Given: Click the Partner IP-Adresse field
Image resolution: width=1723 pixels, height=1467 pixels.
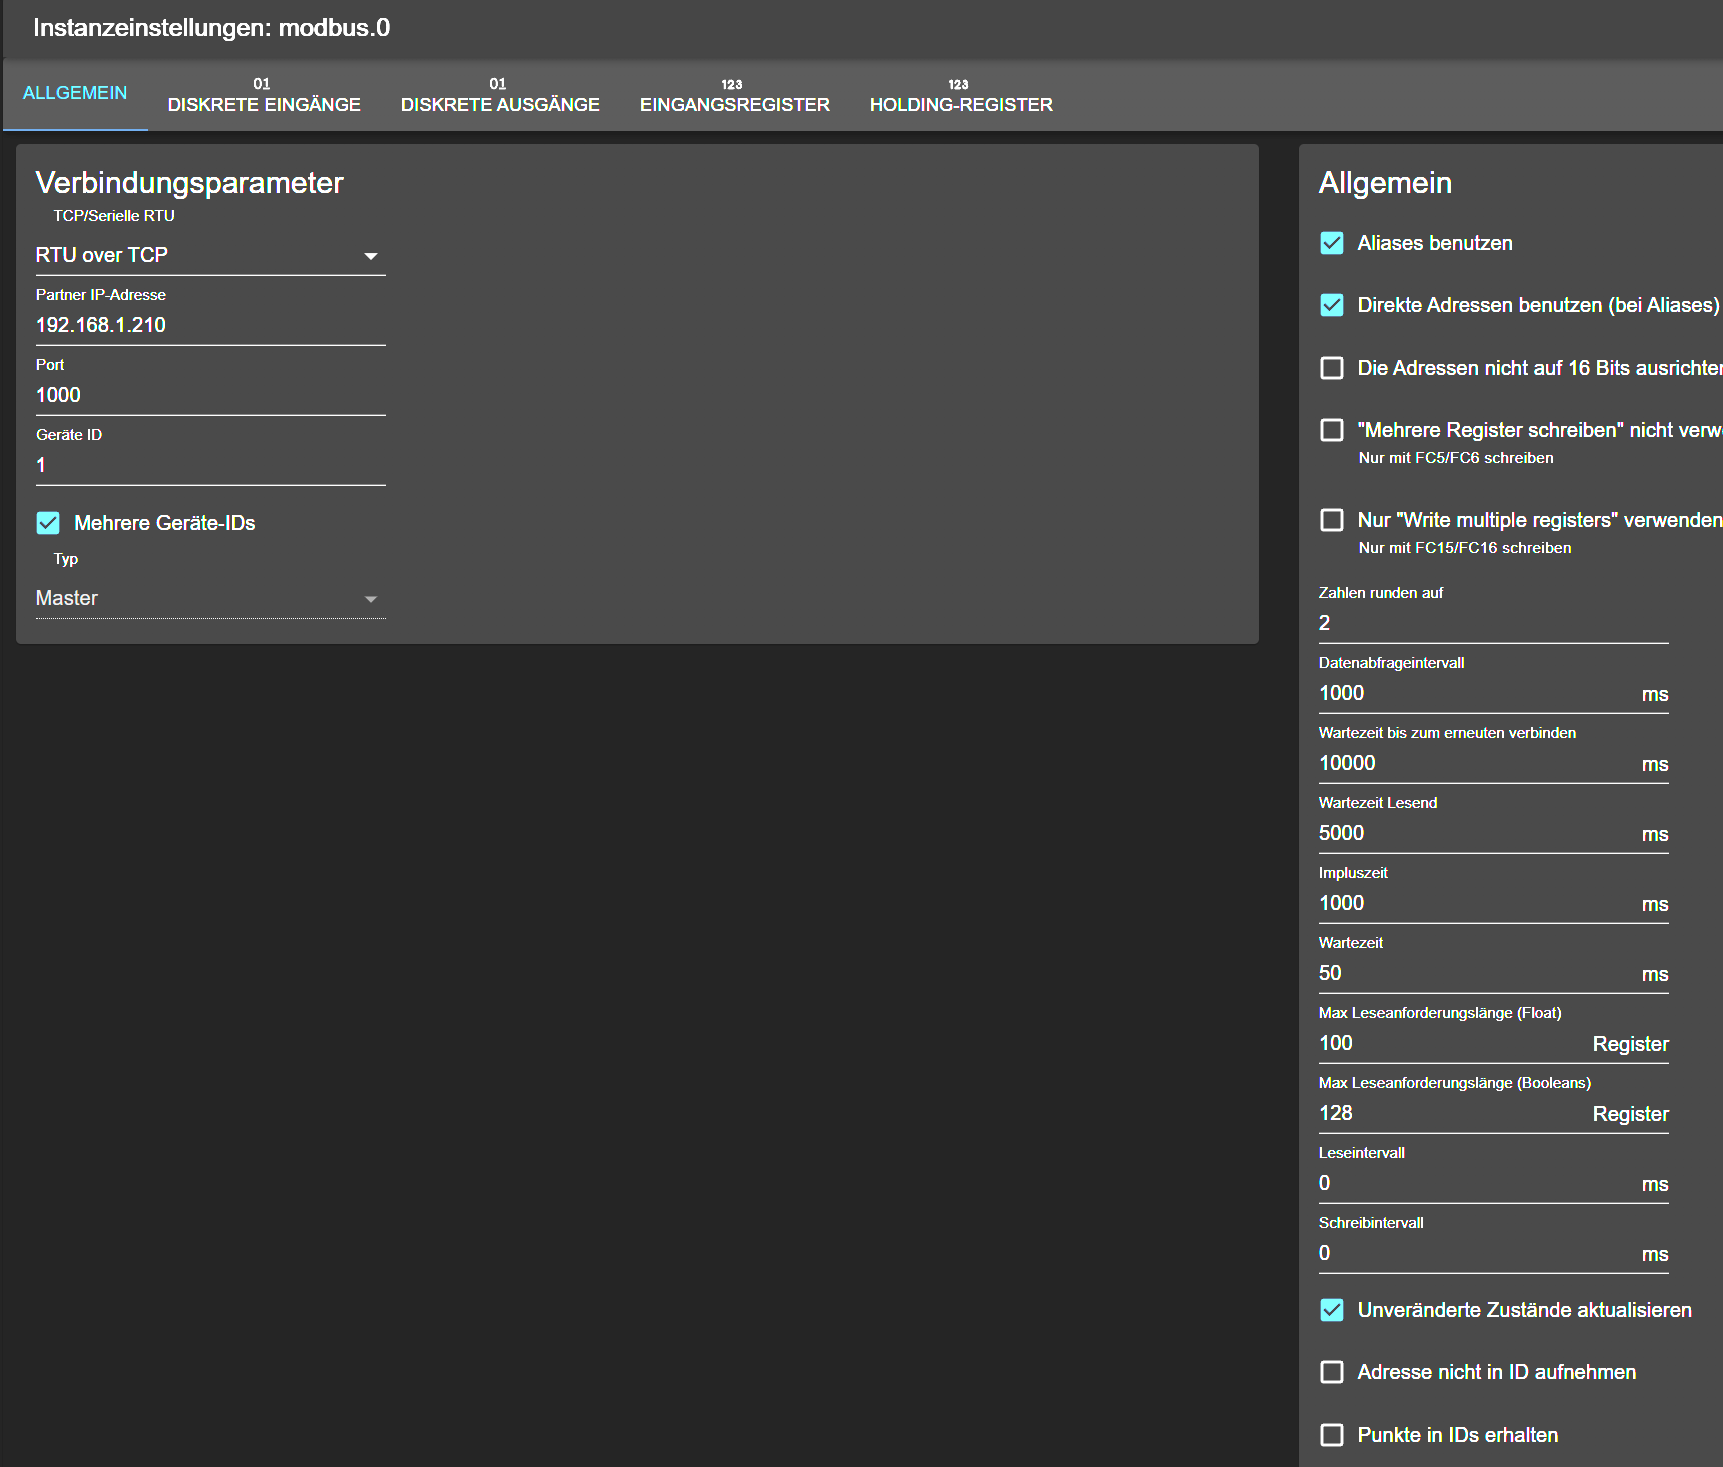Looking at the screenshot, I should [x=211, y=325].
